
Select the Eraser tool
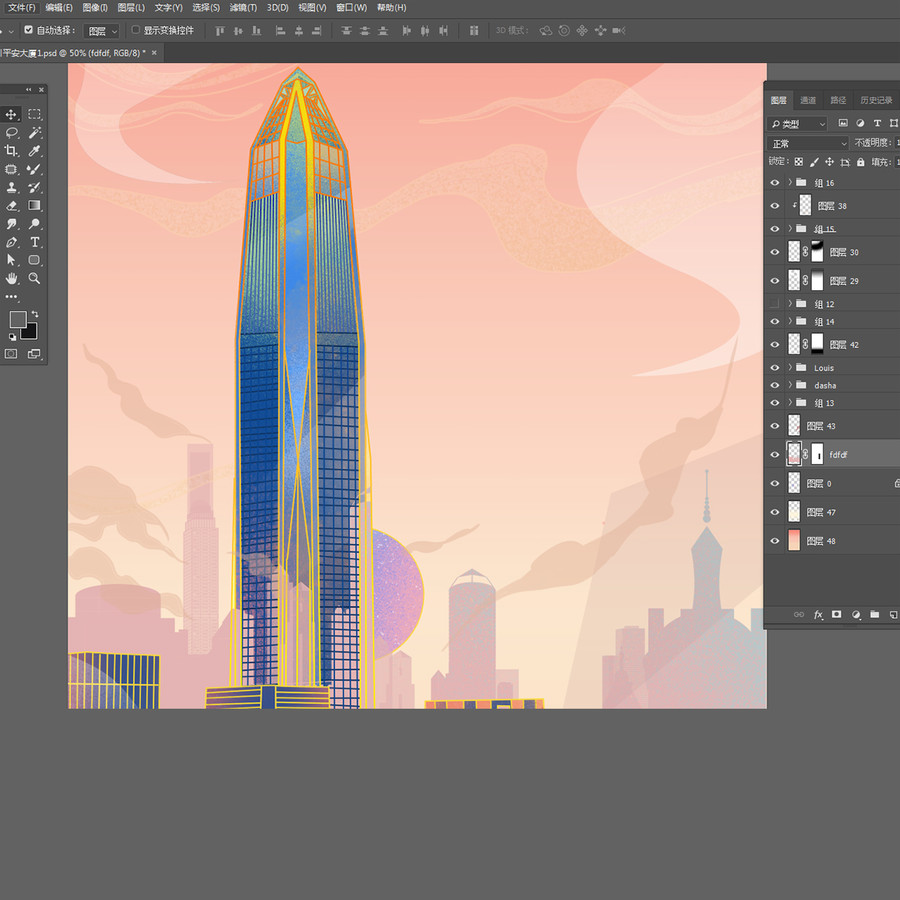11,205
